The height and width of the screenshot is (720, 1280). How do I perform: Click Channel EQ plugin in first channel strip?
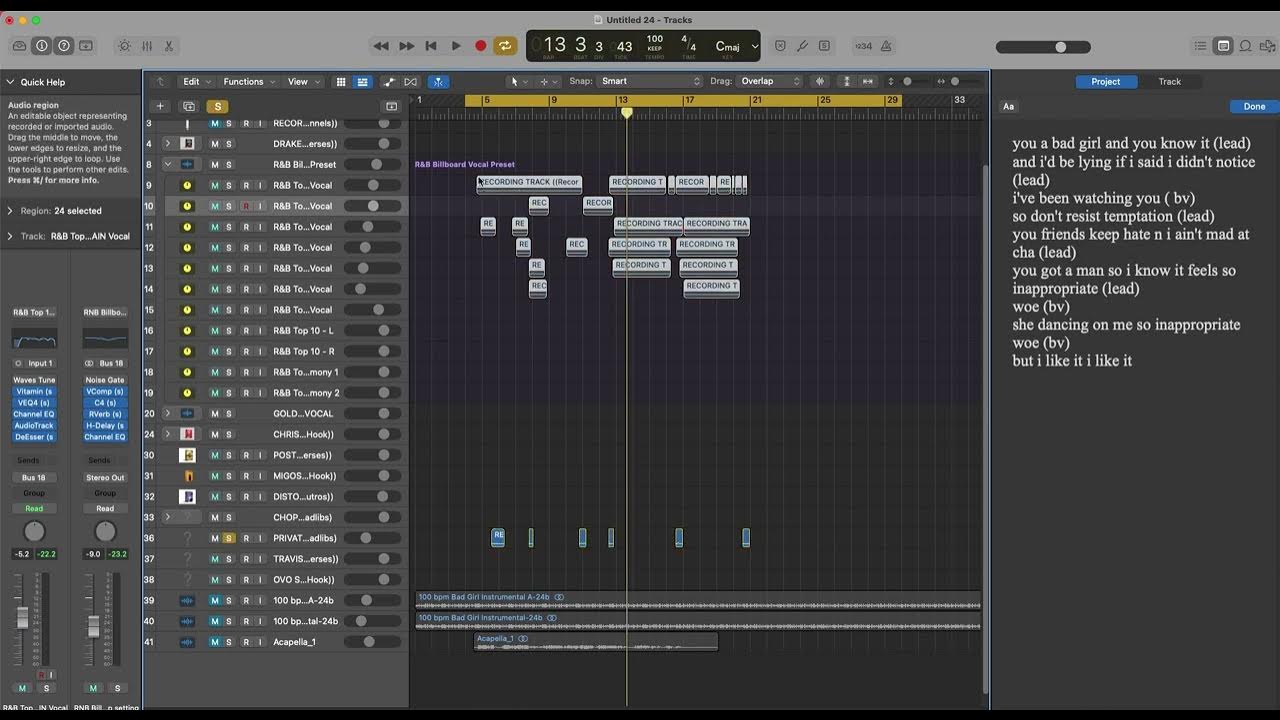[x=34, y=414]
